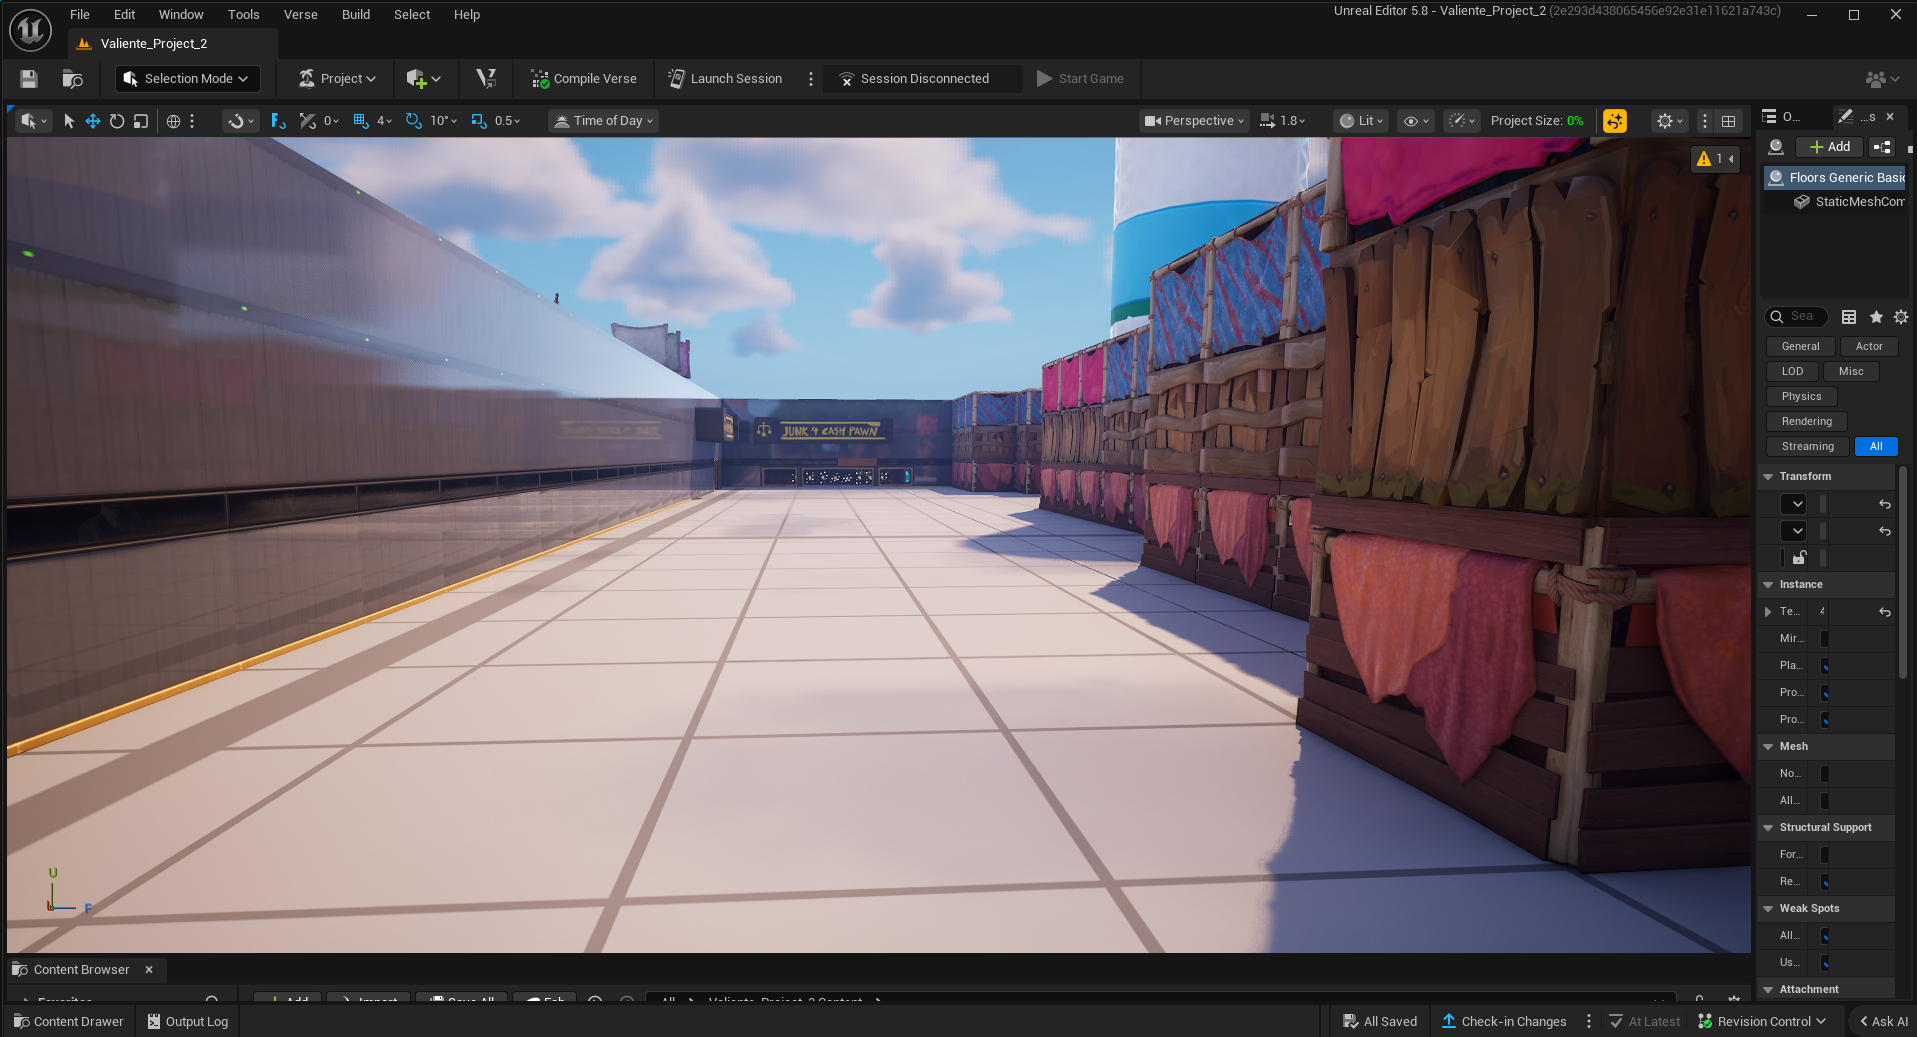Click the yellow warning indicator
The height and width of the screenshot is (1037, 1917).
[x=1715, y=159]
